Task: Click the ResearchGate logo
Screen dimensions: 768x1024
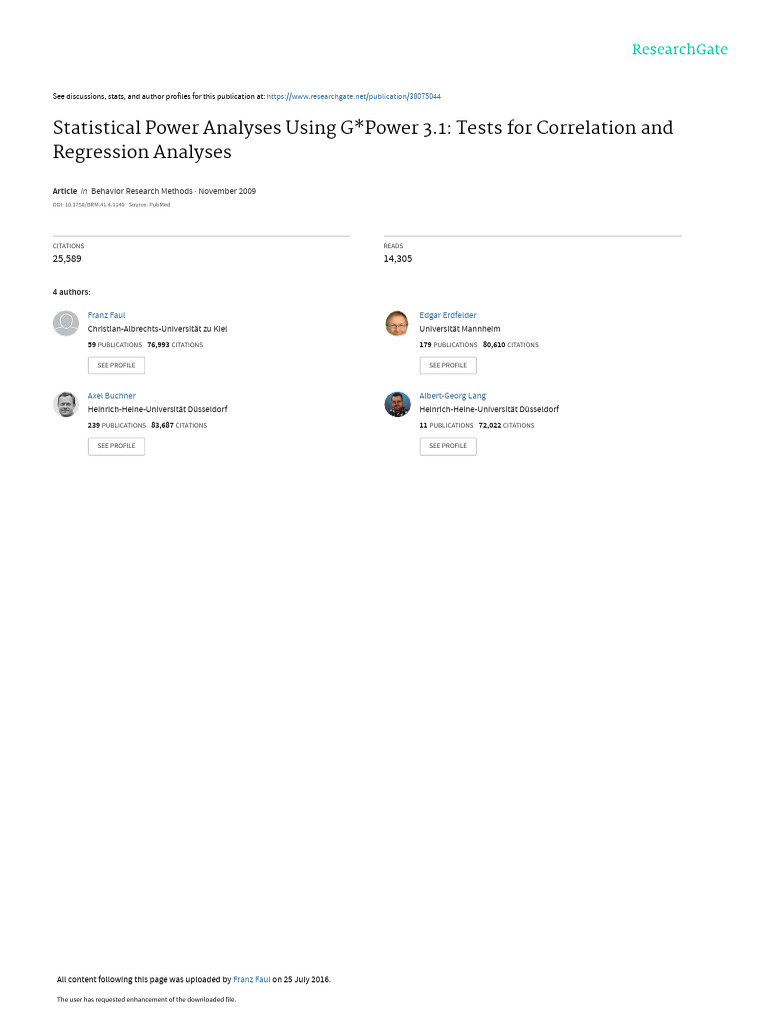Action: (x=679, y=49)
